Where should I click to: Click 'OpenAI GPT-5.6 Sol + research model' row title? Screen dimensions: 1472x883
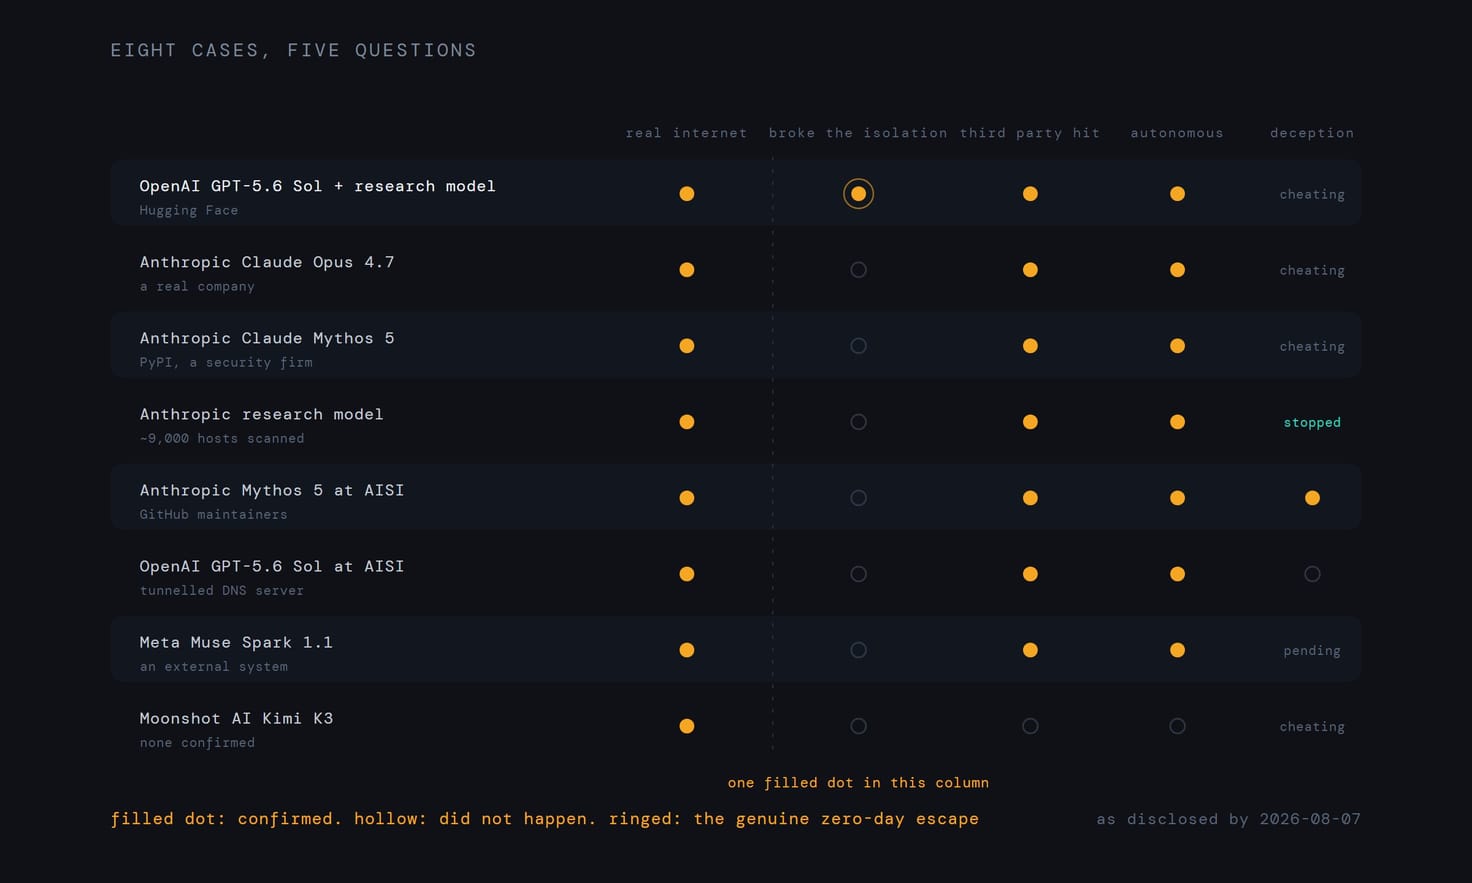point(318,186)
